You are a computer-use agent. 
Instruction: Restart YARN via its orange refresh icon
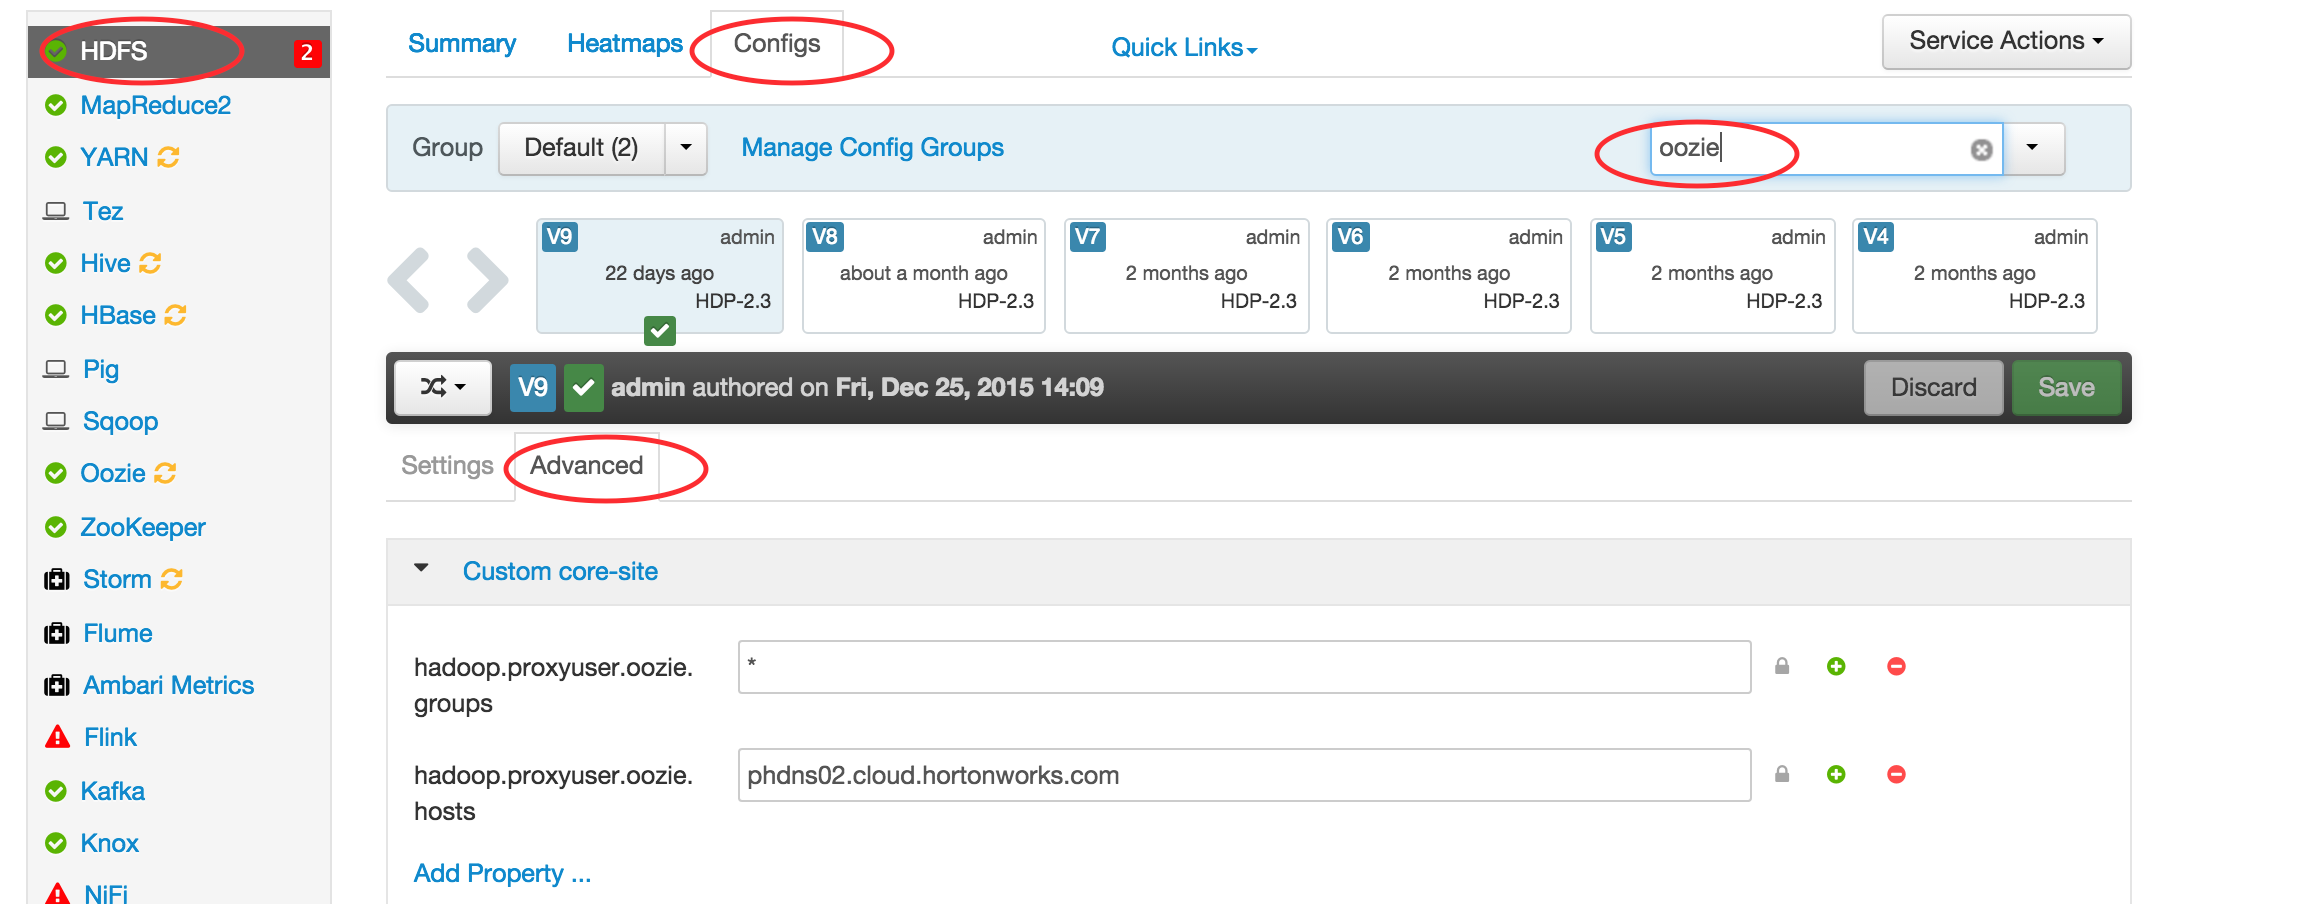pyautogui.click(x=168, y=157)
